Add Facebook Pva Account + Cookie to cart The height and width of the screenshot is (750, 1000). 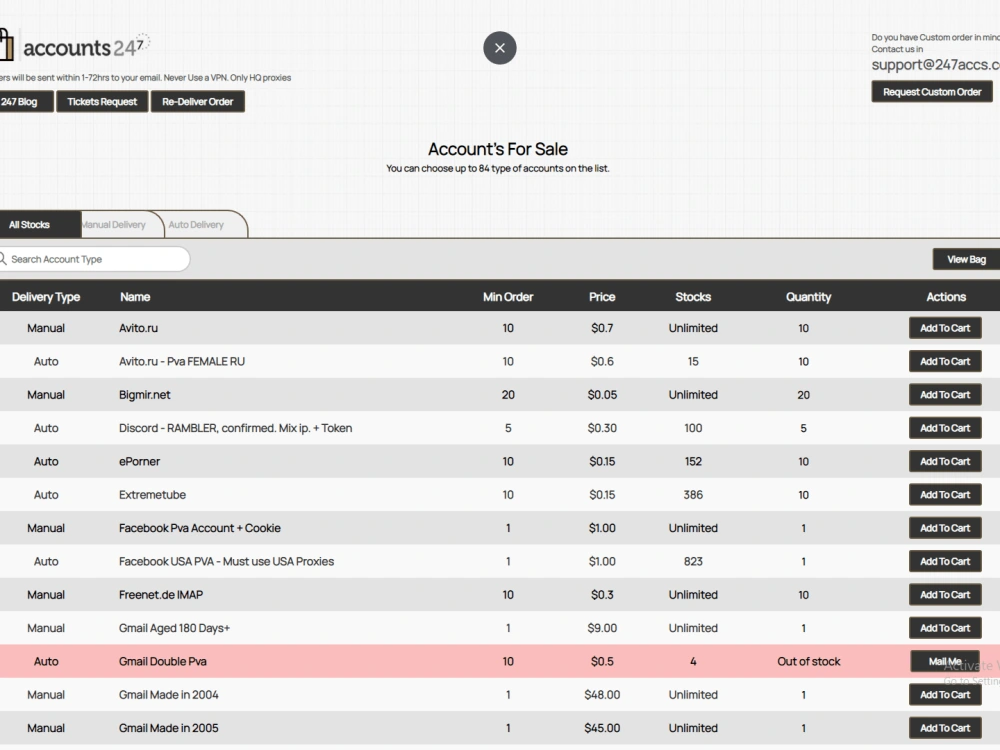tap(945, 528)
